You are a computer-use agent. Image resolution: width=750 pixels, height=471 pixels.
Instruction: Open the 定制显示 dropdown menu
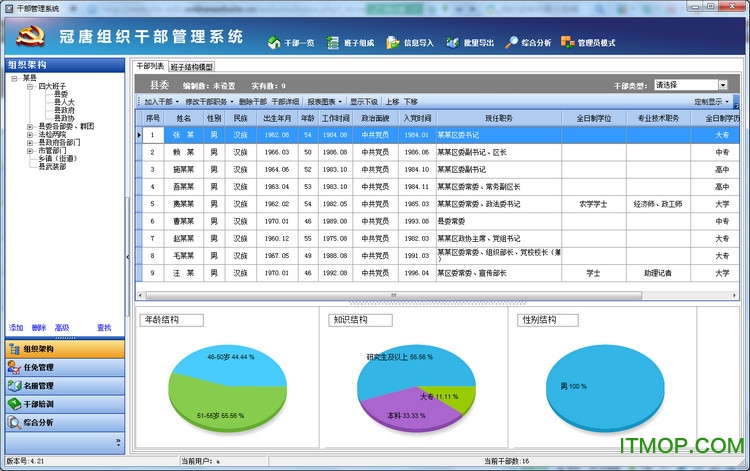click(712, 102)
